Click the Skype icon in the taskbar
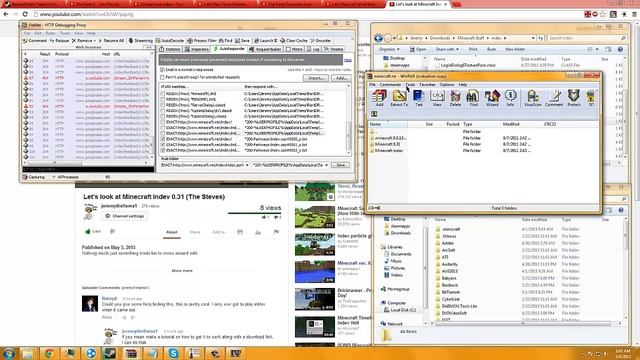 click(x=173, y=353)
